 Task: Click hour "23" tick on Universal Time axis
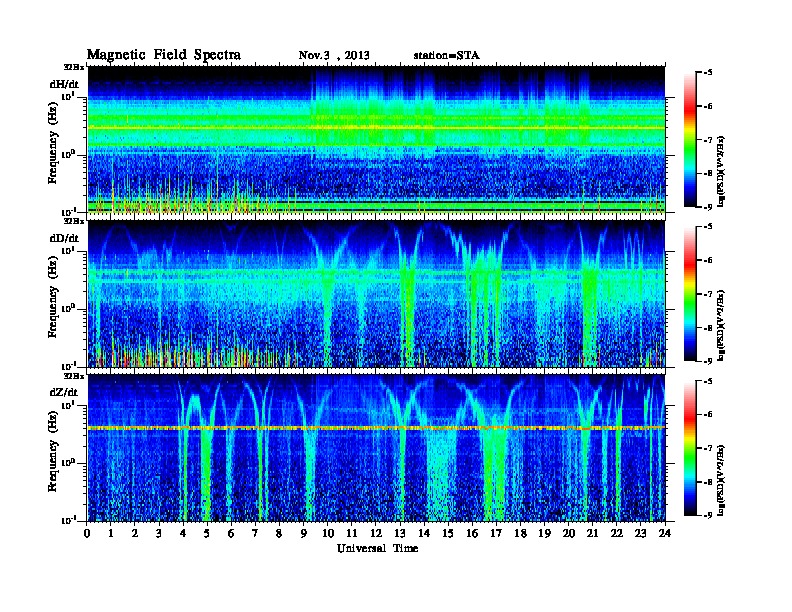pos(640,534)
